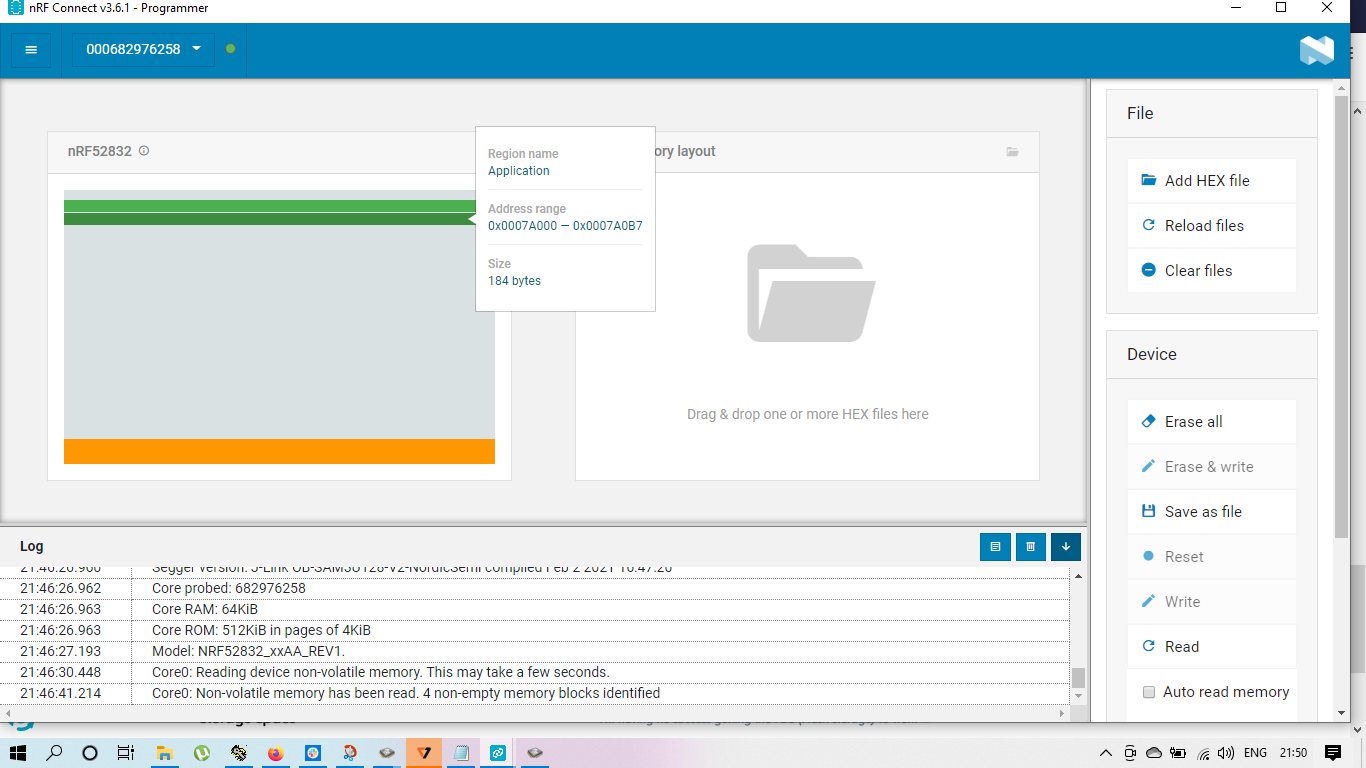Image resolution: width=1366 pixels, height=768 pixels.
Task: Click the Reset device button
Action: tap(1212, 557)
